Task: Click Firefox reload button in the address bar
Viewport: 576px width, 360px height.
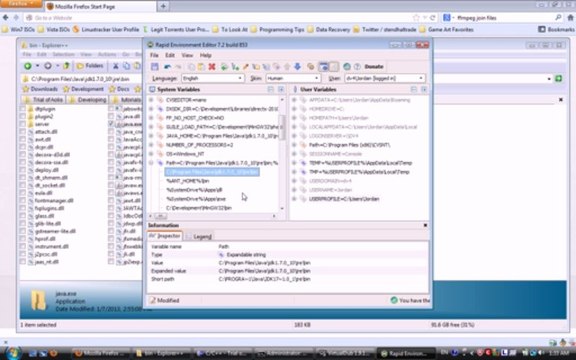Action: pos(433,18)
